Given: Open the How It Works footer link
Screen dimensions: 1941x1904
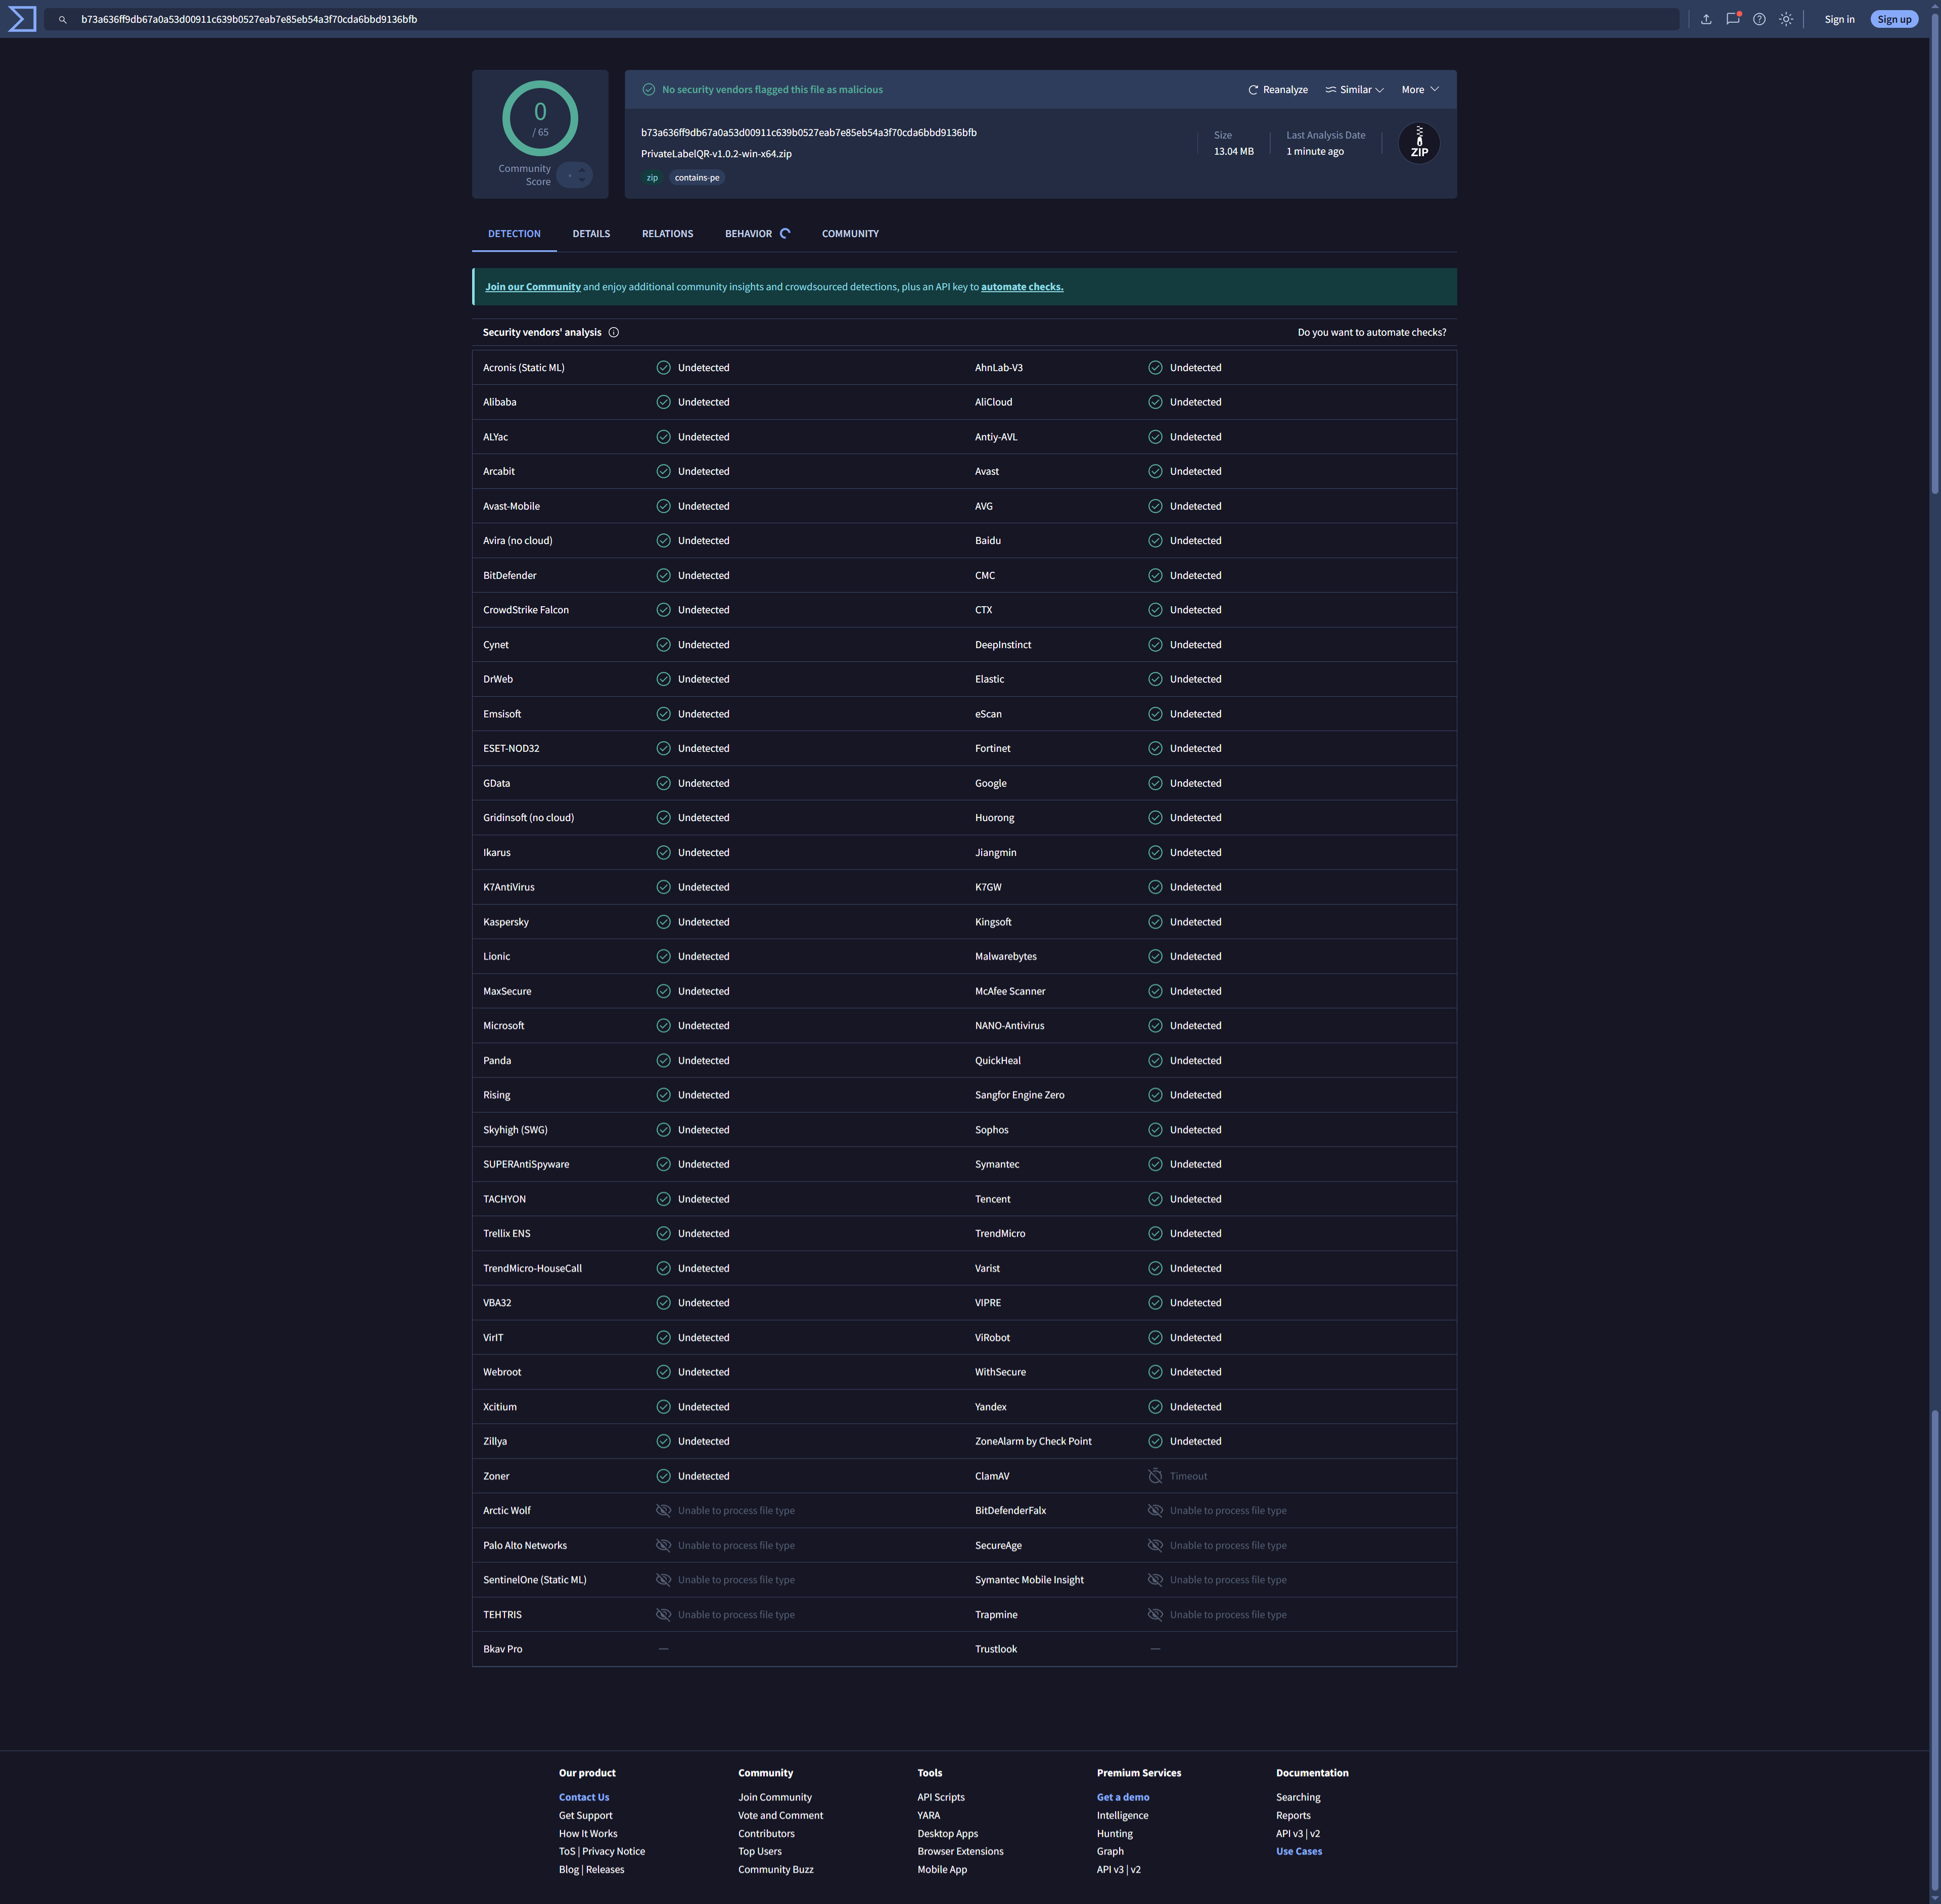Looking at the screenshot, I should click(x=588, y=1833).
